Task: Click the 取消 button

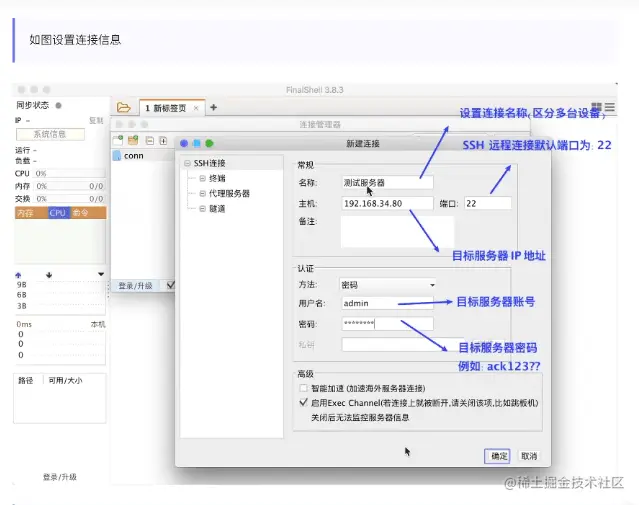Action: coord(529,456)
